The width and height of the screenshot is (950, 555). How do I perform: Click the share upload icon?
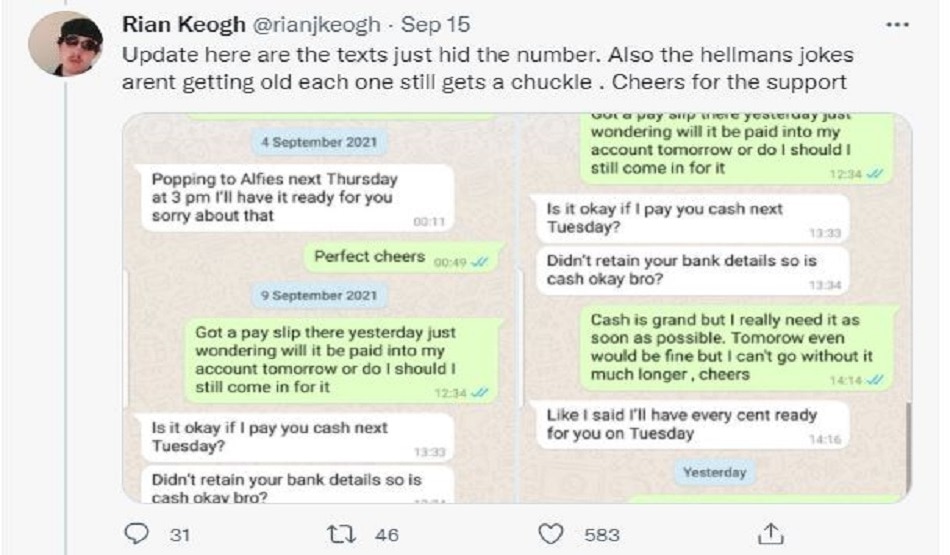coord(770,535)
